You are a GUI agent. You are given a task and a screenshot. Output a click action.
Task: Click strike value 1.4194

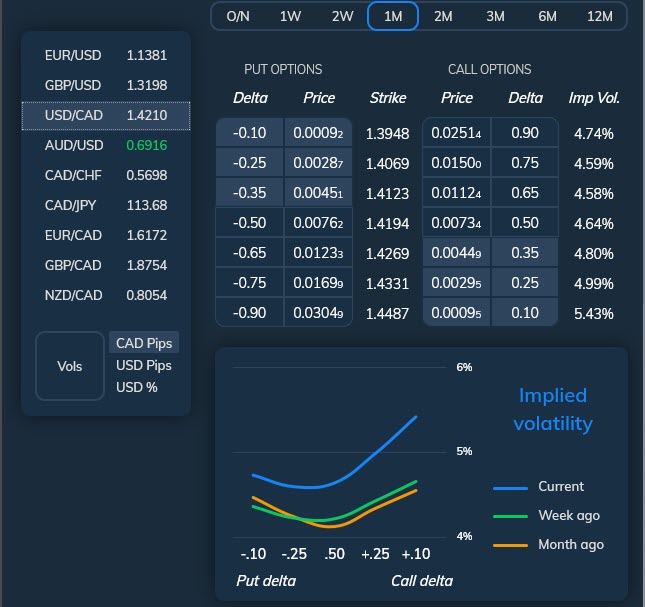pos(387,224)
